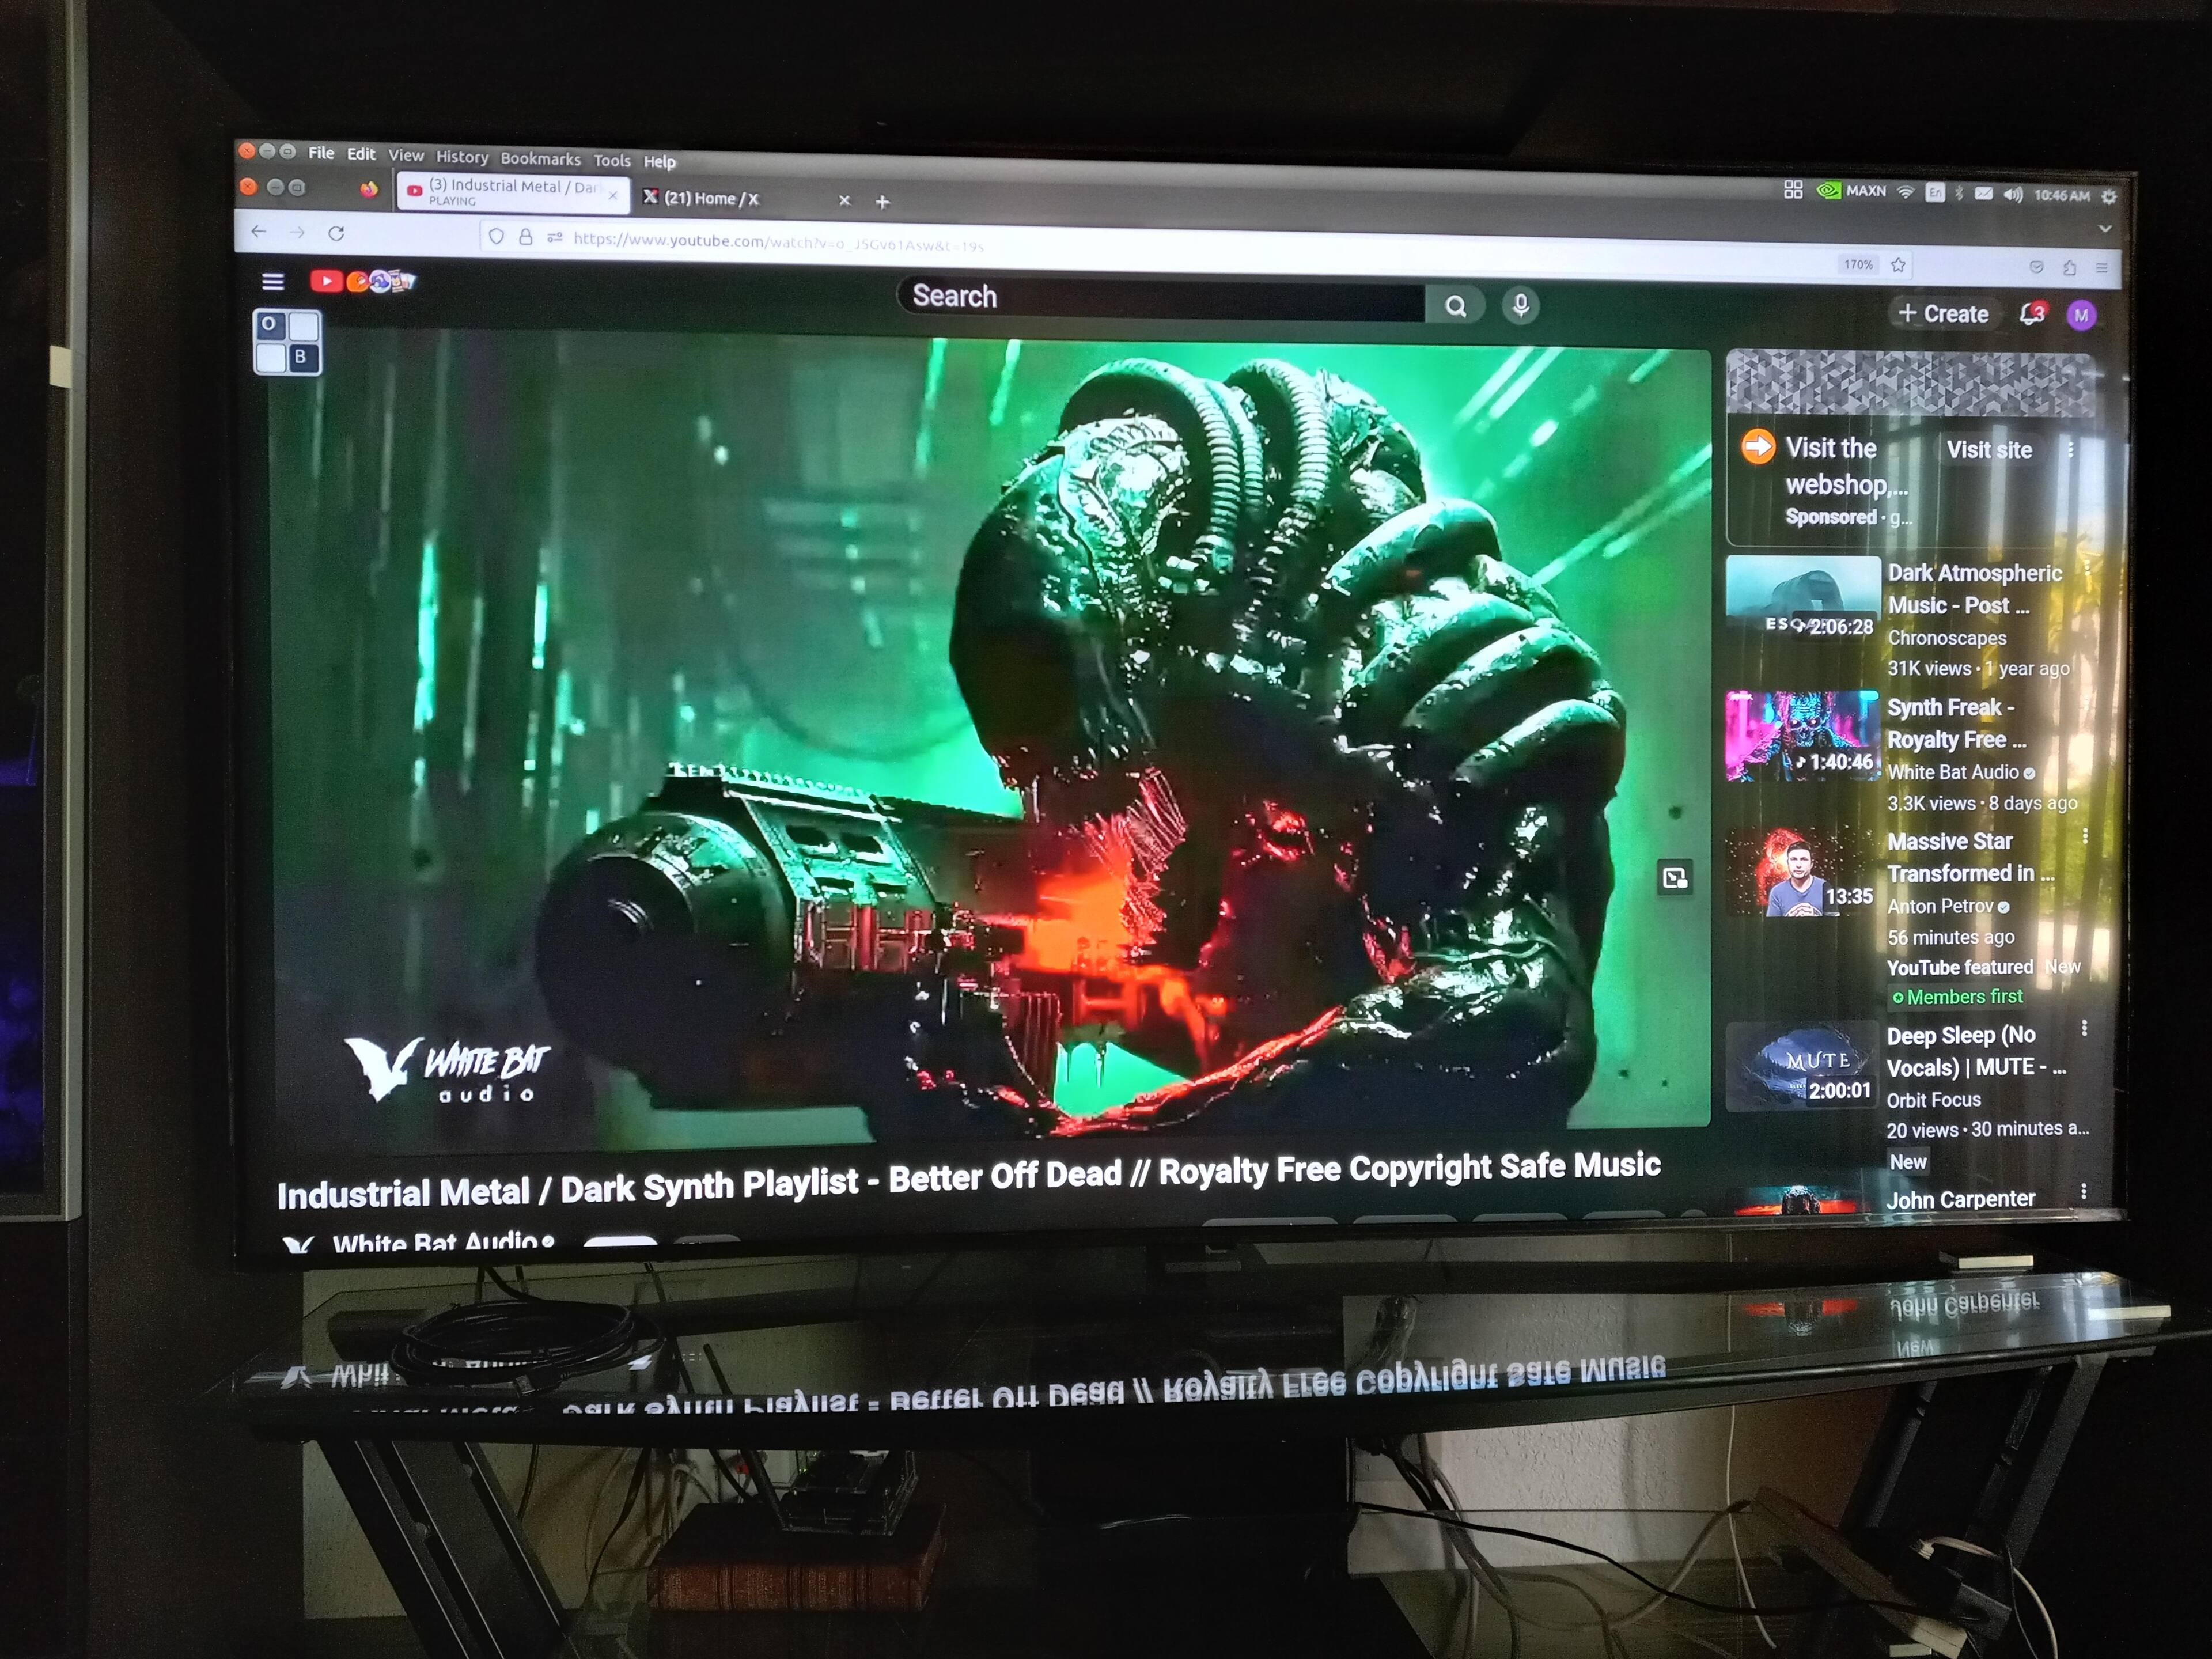Click the Firefox reload page icon

(x=336, y=233)
